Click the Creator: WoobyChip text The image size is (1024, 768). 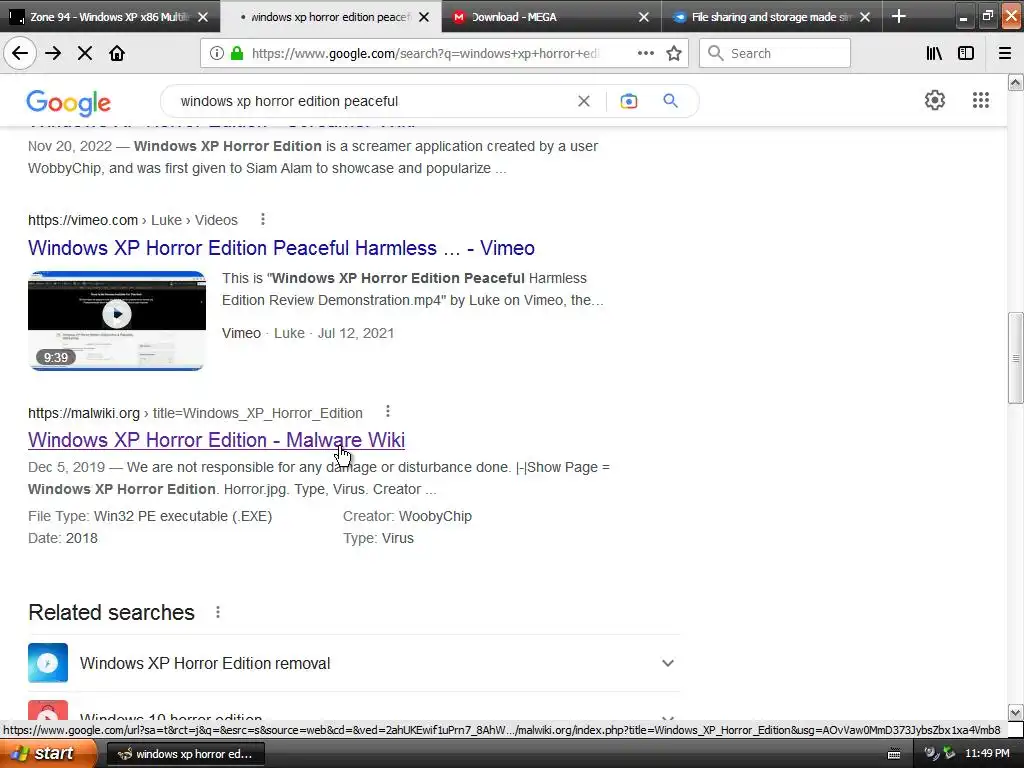click(x=408, y=517)
